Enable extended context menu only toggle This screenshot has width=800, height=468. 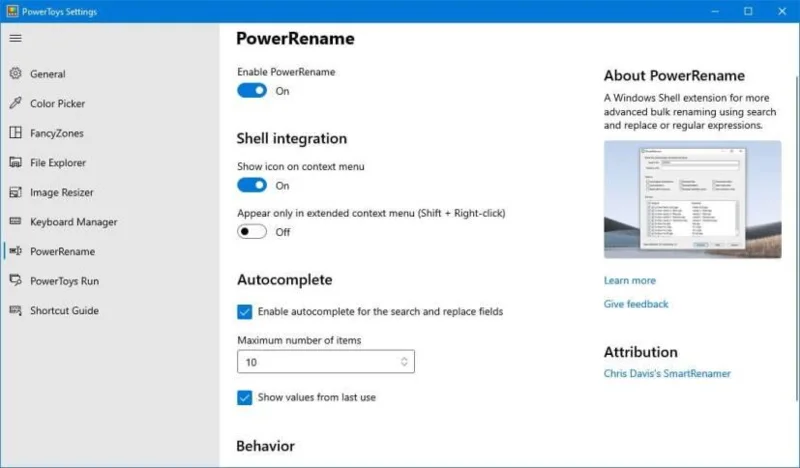pos(252,232)
